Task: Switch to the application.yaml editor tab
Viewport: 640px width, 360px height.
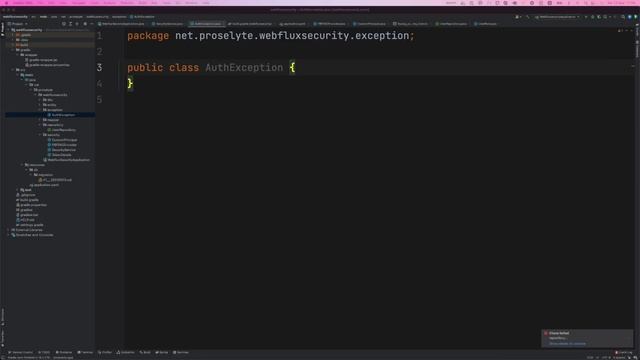Action: click(x=292, y=24)
